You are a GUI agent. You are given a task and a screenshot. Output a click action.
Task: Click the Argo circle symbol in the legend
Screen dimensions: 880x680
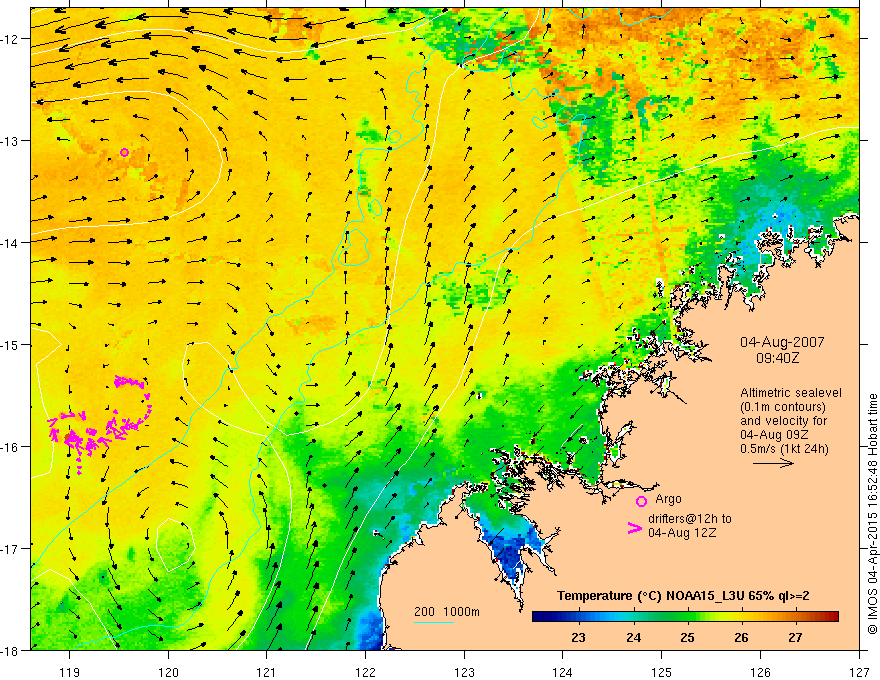[641, 501]
